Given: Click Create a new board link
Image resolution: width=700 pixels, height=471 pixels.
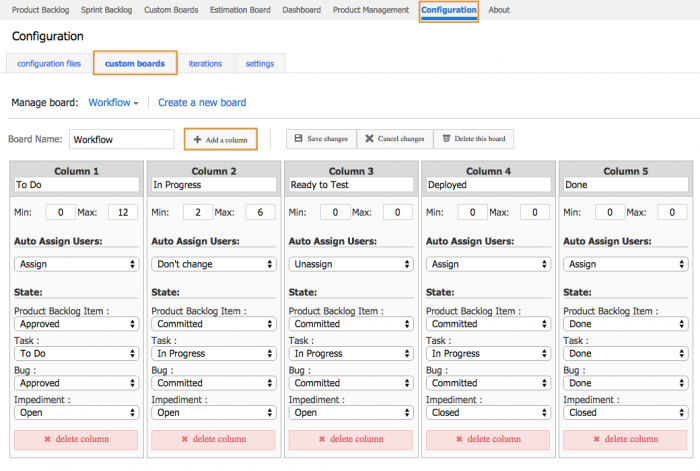Looking at the screenshot, I should [202, 103].
